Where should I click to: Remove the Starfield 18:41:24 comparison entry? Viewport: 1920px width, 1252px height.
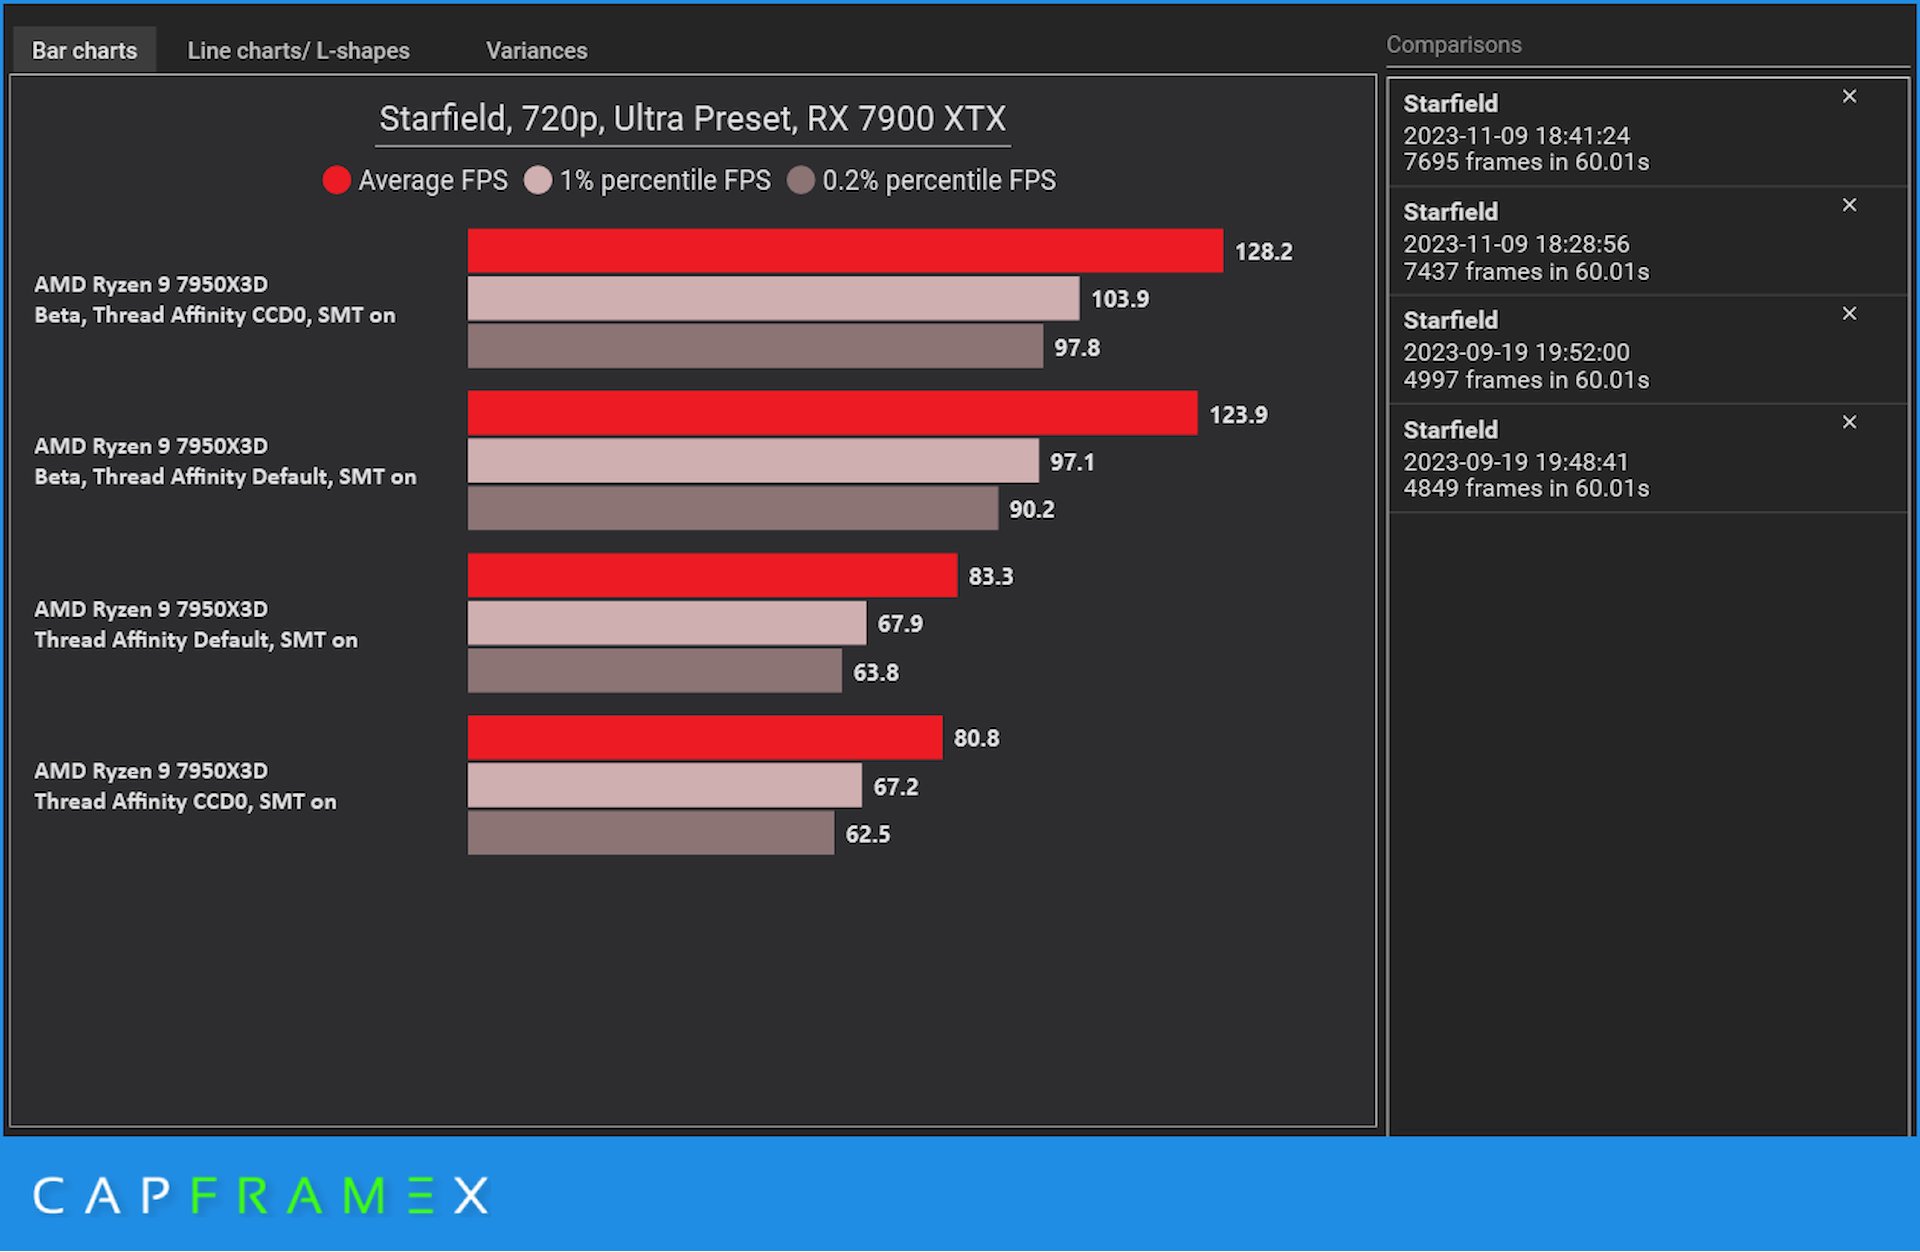[x=1849, y=96]
